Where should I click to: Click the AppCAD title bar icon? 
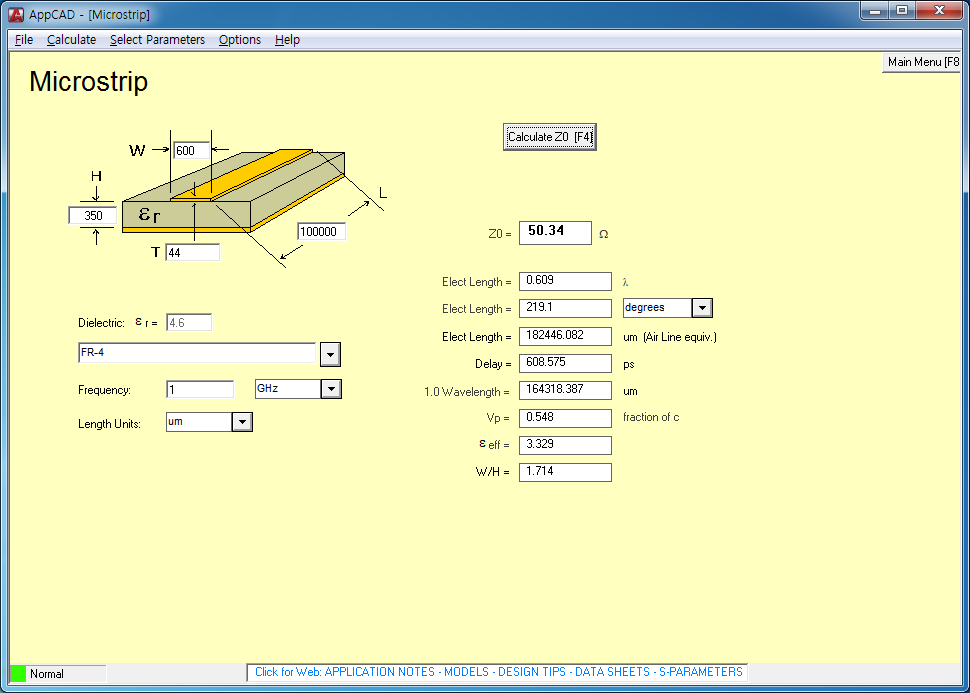tap(16, 14)
